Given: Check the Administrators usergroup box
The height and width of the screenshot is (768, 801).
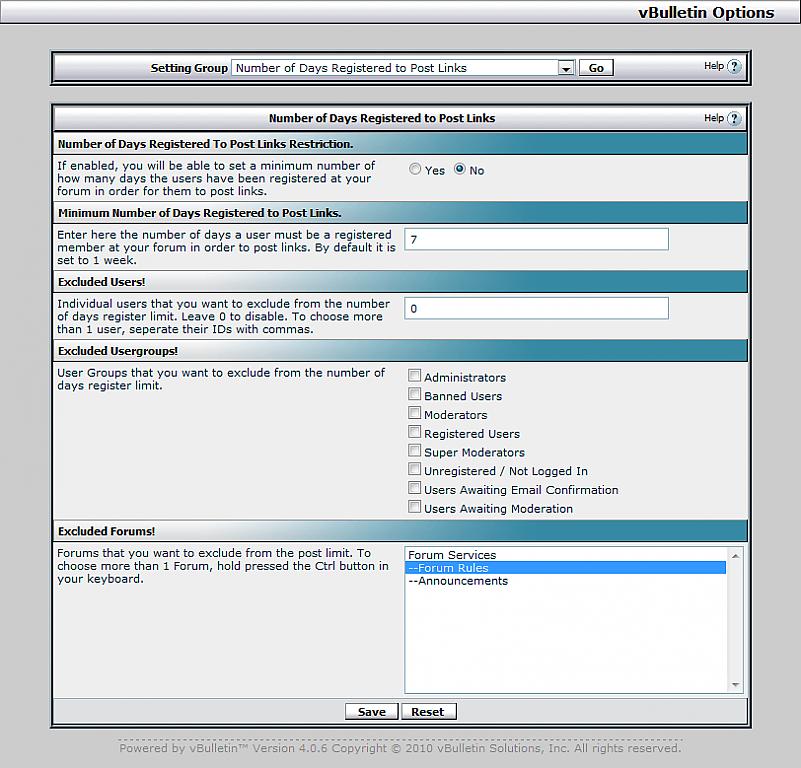Looking at the screenshot, I should tap(414, 376).
